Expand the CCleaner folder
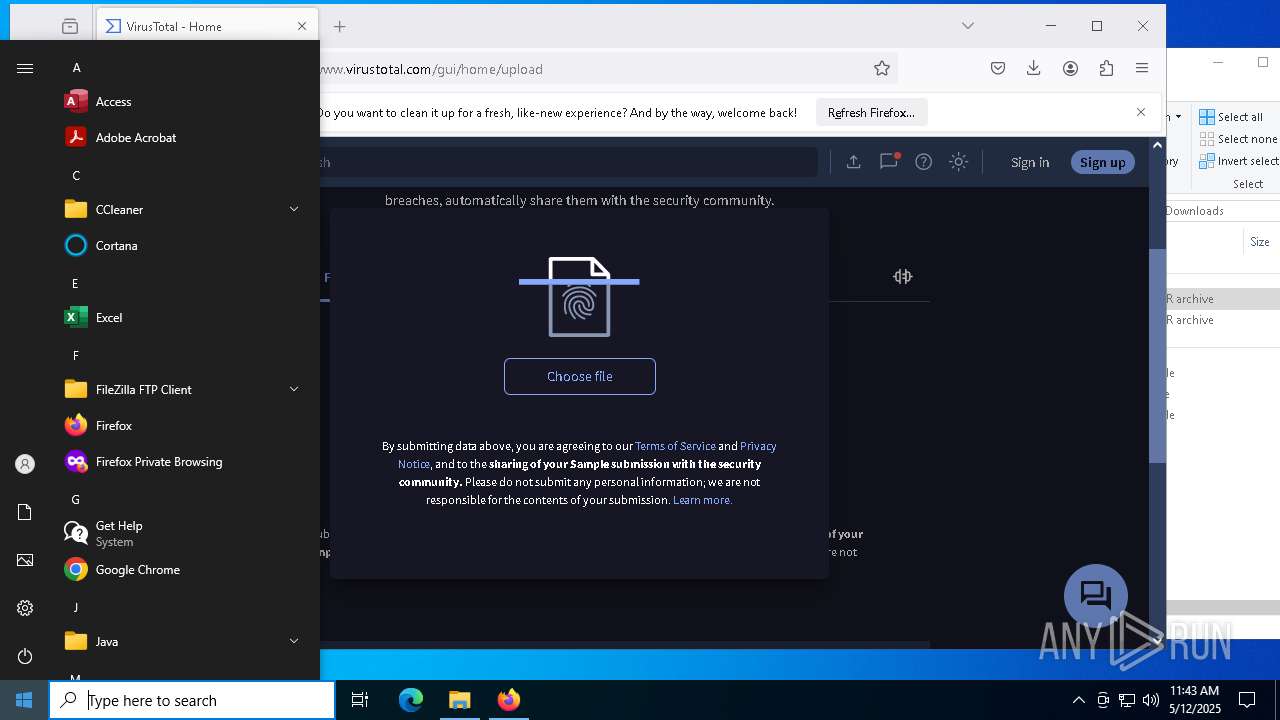Viewport: 1280px width, 720px height. (294, 209)
